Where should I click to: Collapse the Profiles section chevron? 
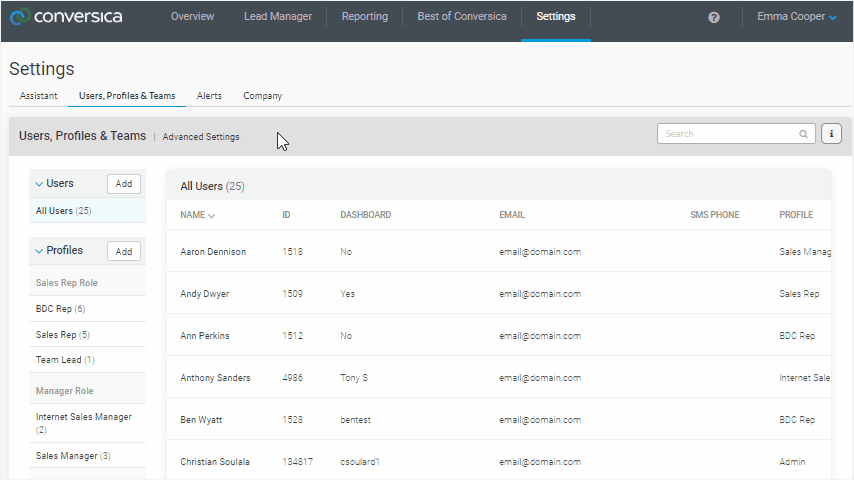[39, 251]
